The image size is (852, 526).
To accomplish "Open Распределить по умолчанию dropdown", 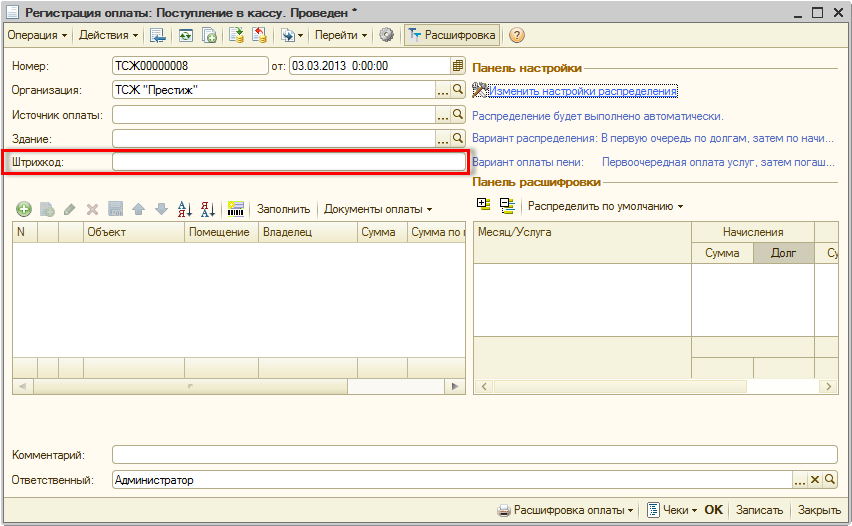I will [x=605, y=206].
